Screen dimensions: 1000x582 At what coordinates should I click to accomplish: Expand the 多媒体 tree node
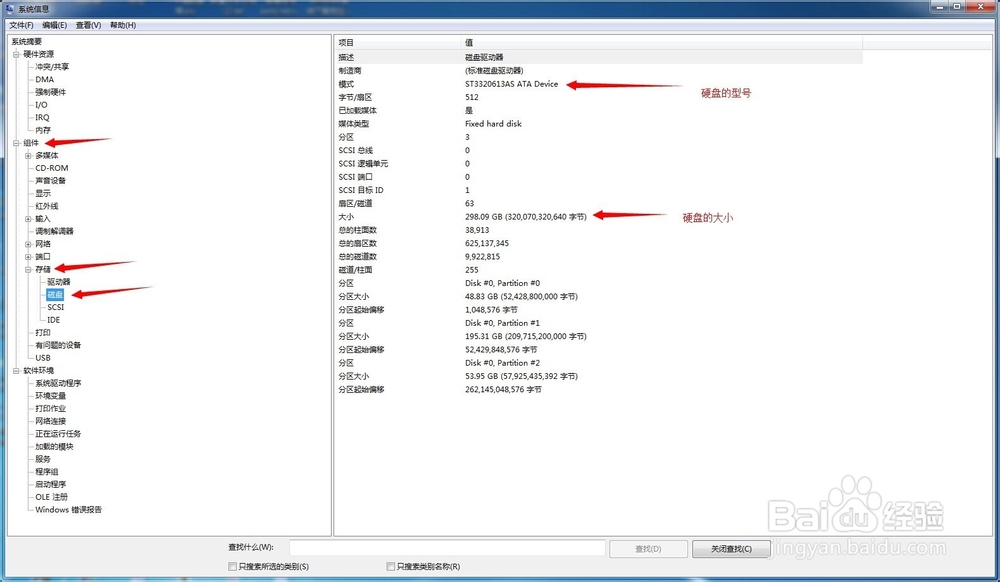pos(28,156)
